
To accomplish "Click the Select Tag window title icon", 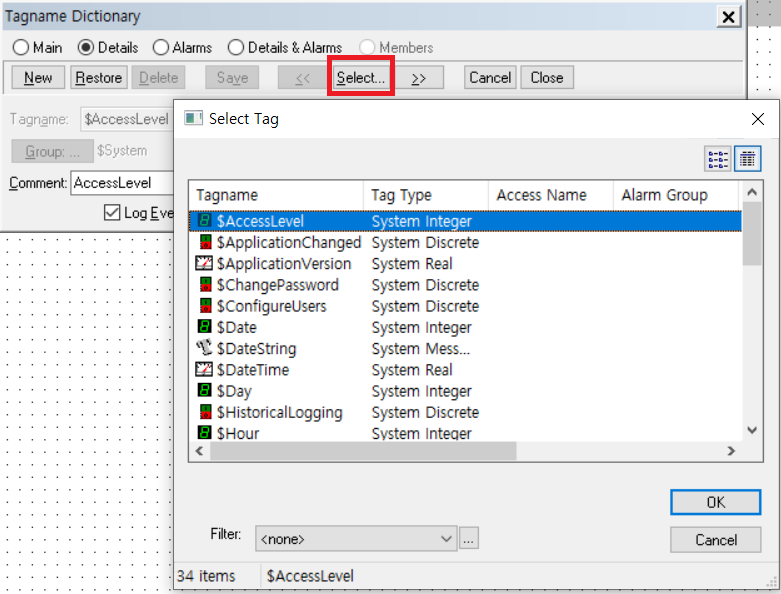I will pos(193,119).
